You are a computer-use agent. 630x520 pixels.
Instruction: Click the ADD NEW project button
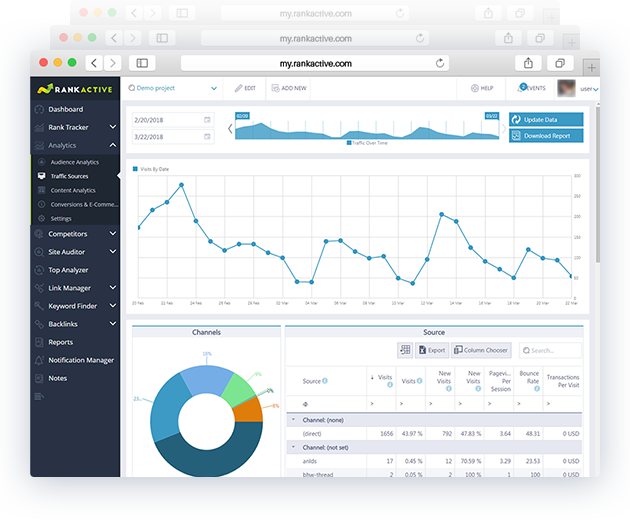(289, 88)
